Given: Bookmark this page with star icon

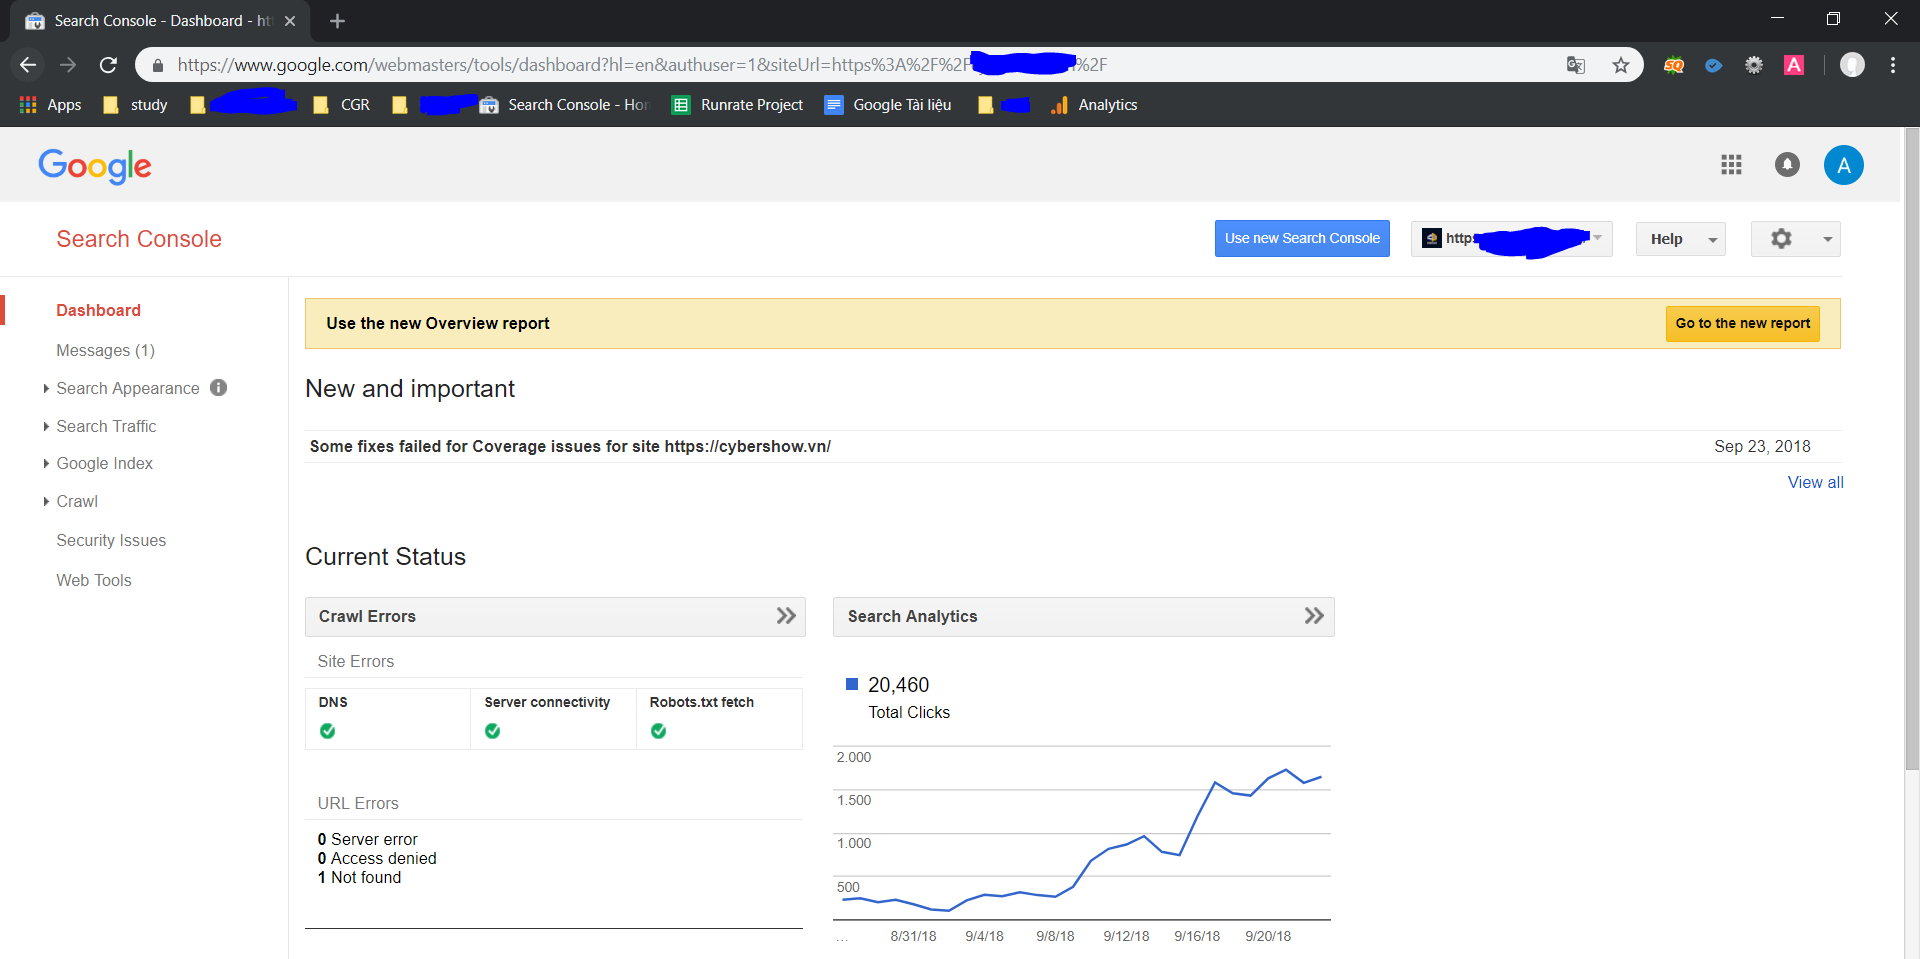Looking at the screenshot, I should [1621, 65].
